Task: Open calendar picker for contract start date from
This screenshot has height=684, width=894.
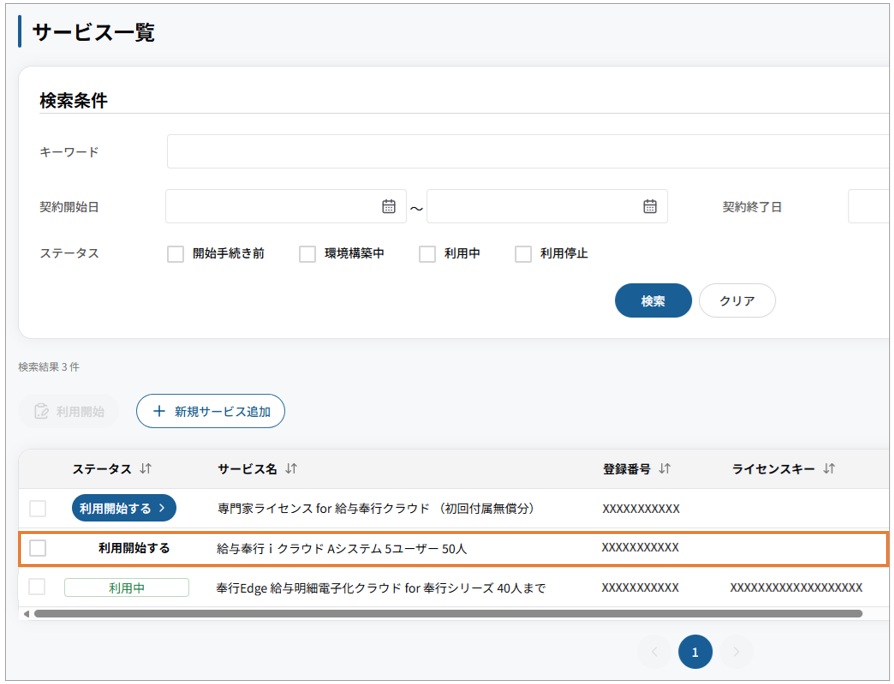Action: click(389, 206)
